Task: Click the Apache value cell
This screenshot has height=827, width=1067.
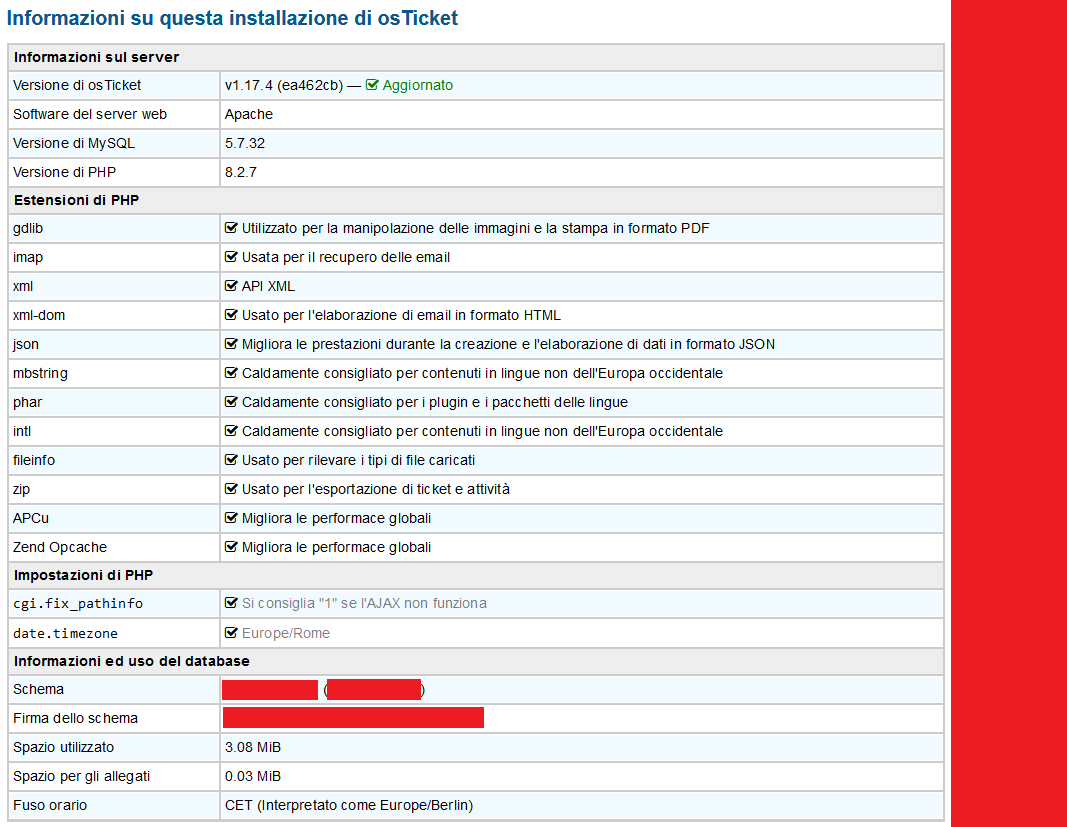Action: coord(582,114)
